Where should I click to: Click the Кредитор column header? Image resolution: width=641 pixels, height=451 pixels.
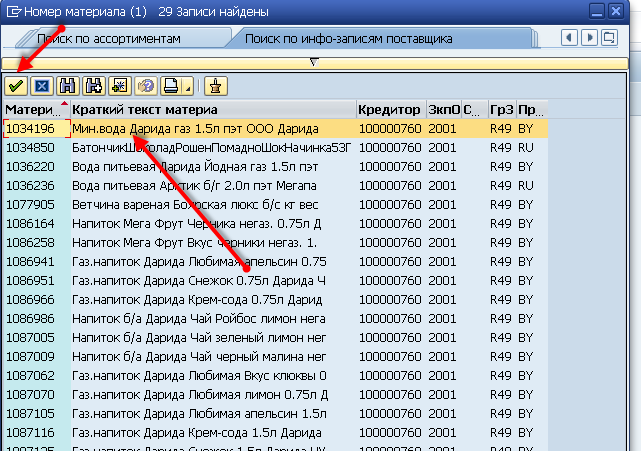(389, 110)
